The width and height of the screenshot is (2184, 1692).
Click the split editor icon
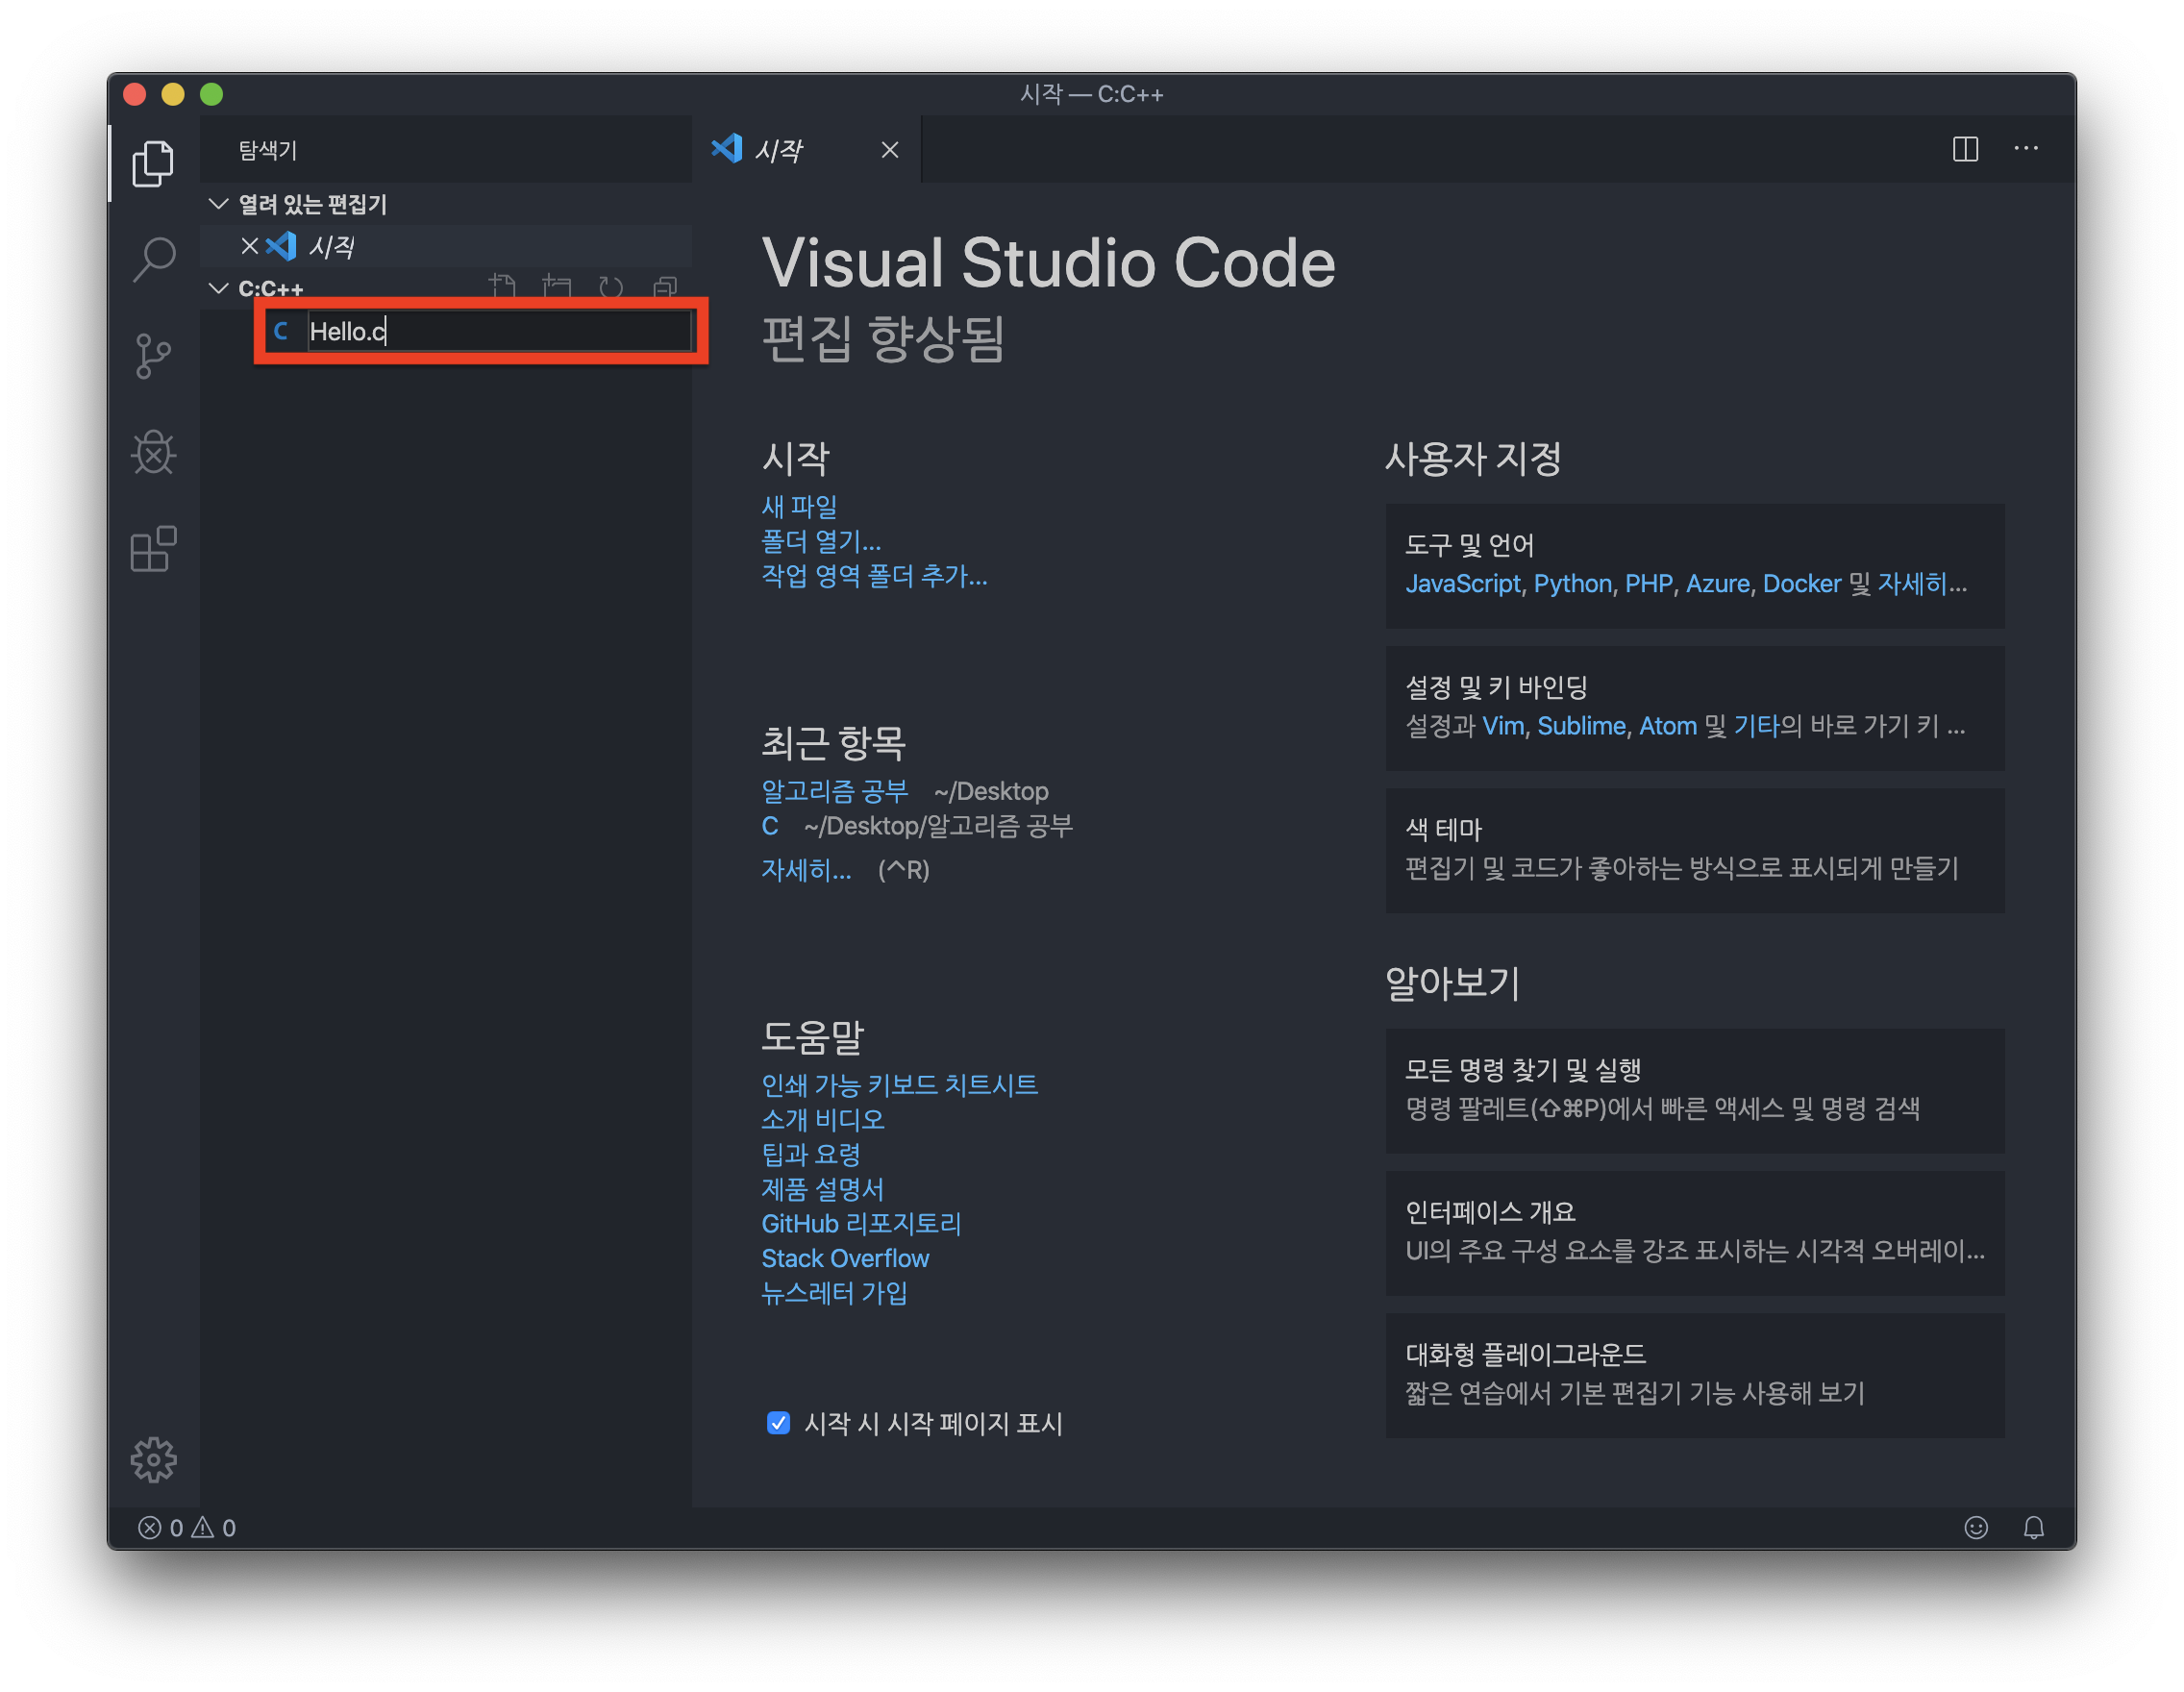click(x=1965, y=149)
